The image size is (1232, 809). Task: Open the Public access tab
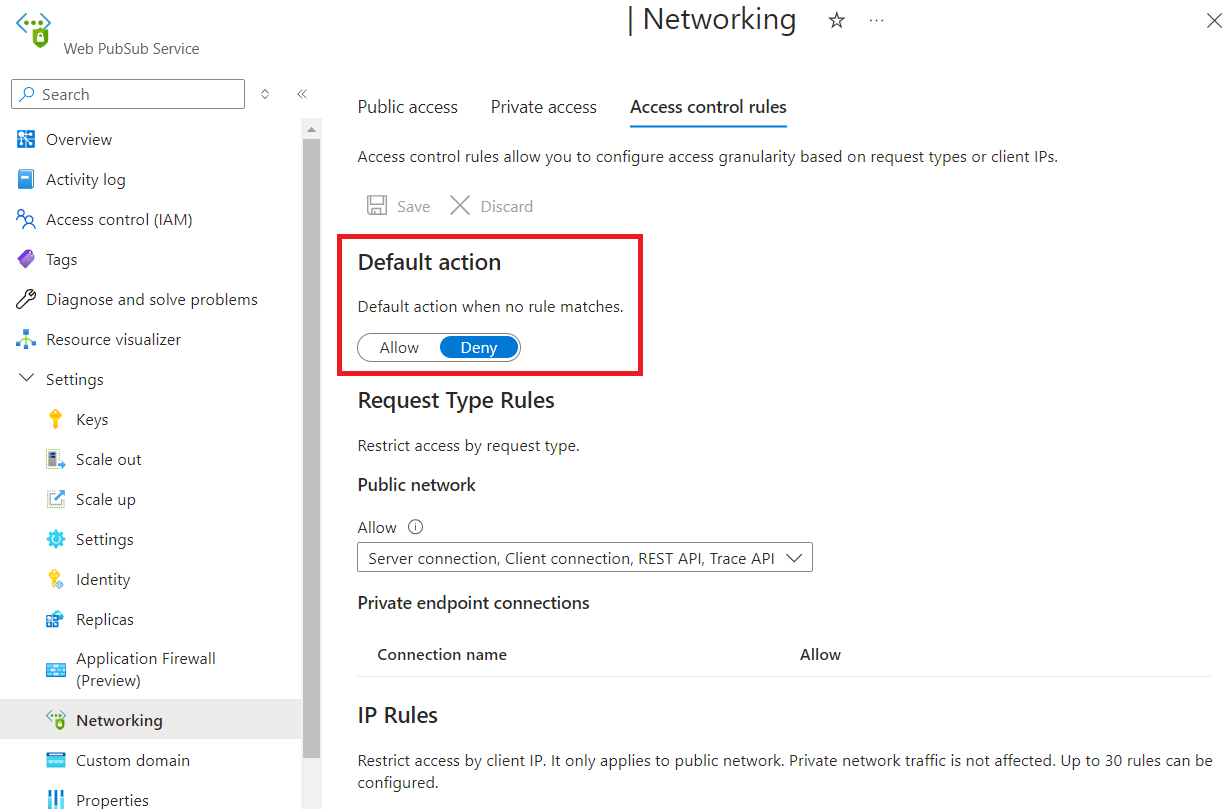tap(407, 107)
